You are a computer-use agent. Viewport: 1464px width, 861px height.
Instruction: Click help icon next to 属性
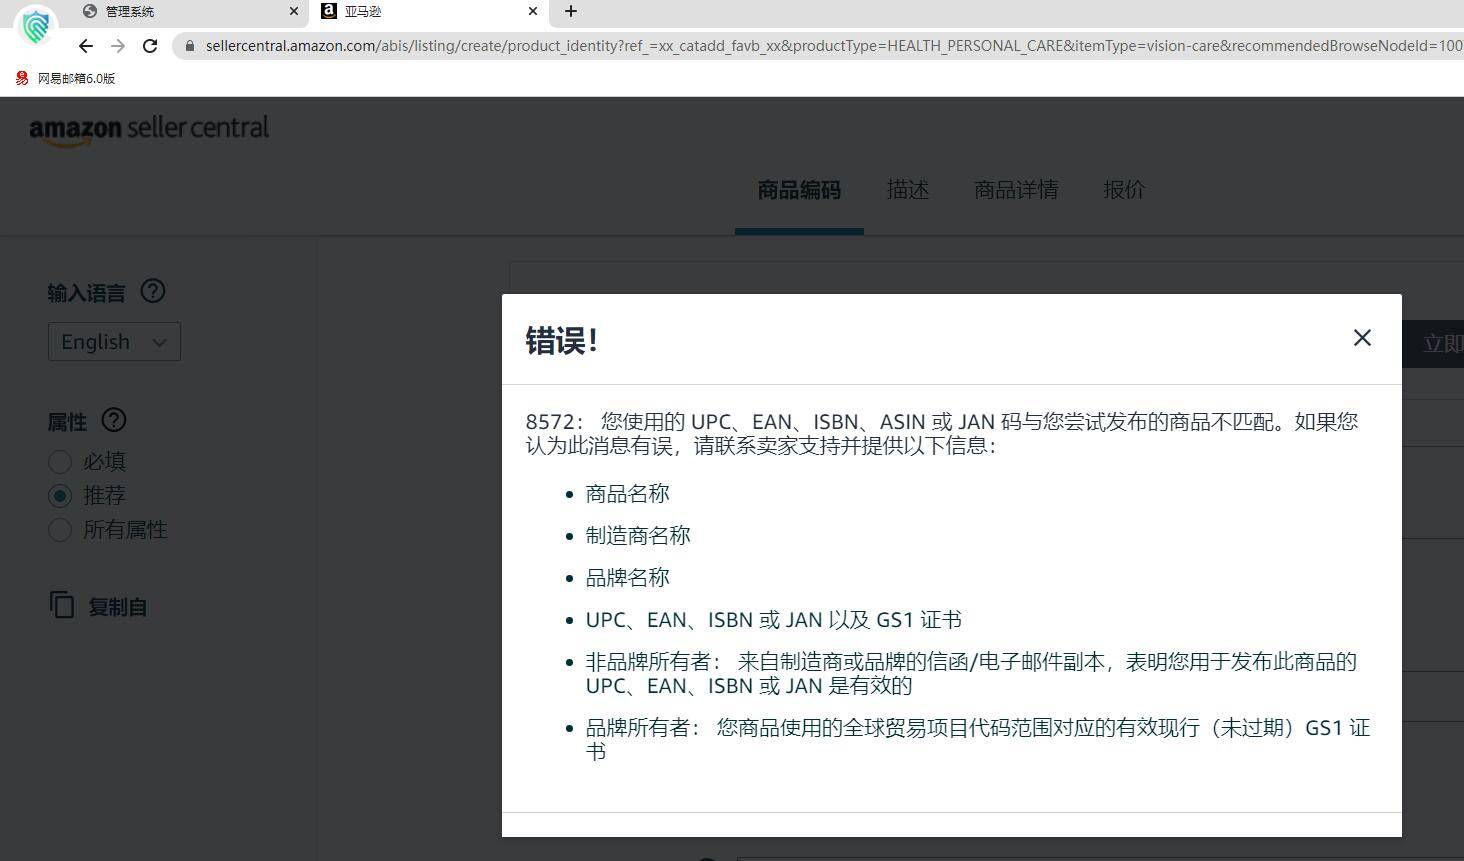[114, 420]
